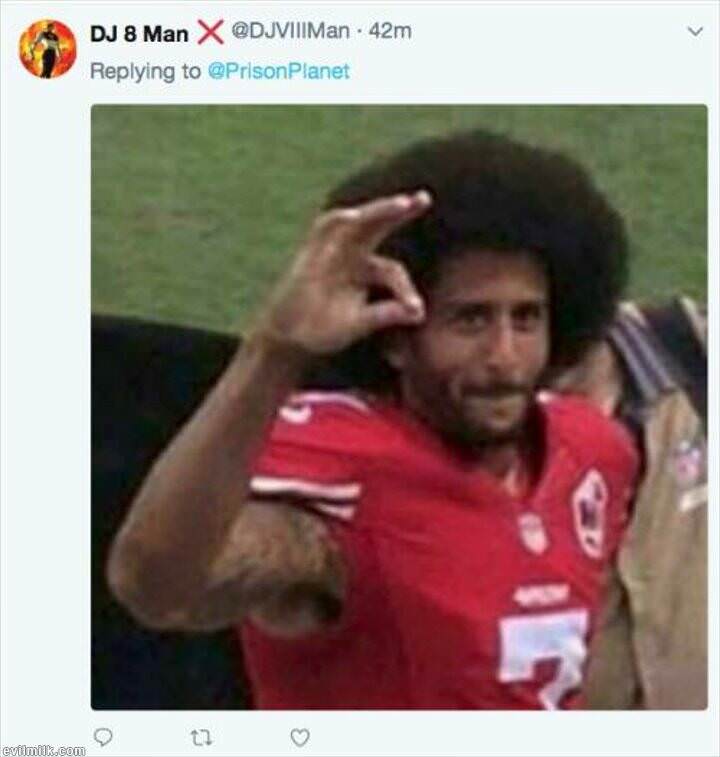This screenshot has width=720, height=757.
Task: Expand the photo of the red-jersey player
Action: tap(399, 407)
